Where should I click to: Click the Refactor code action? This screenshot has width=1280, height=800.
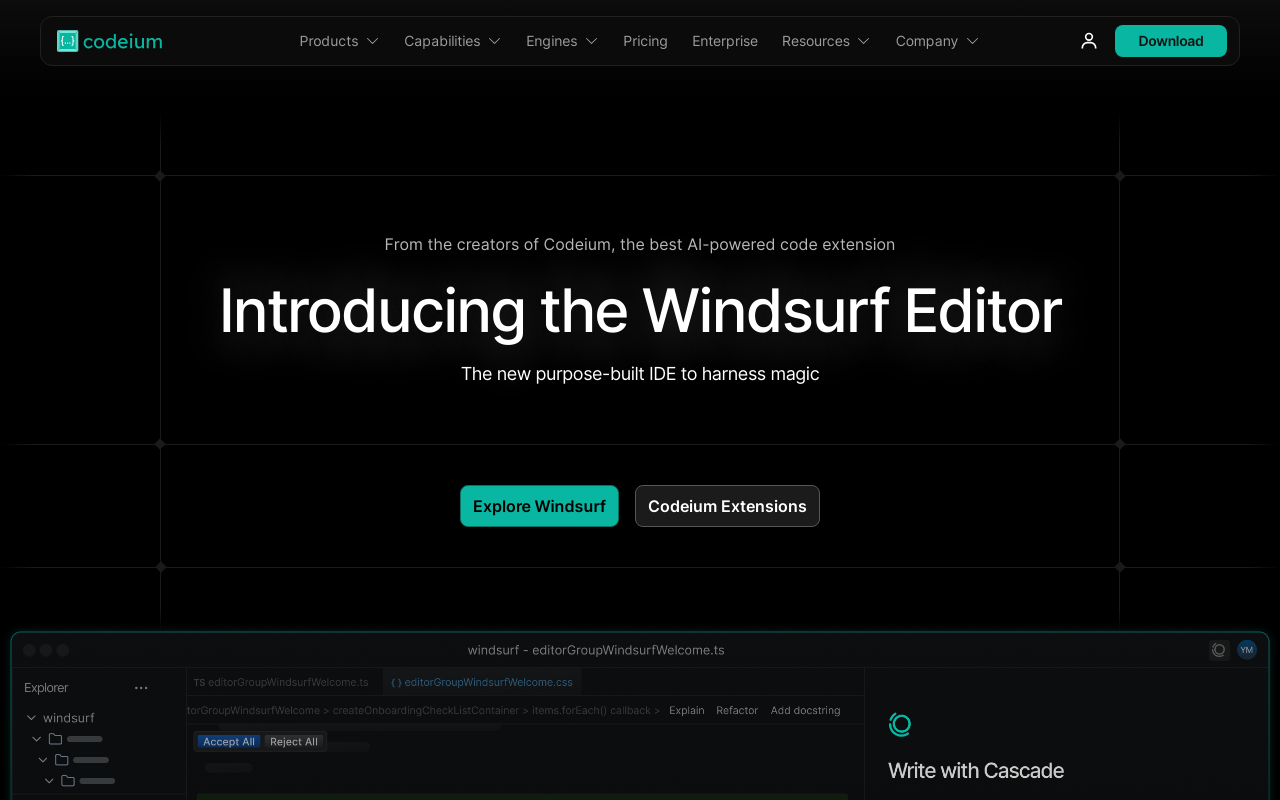737,710
